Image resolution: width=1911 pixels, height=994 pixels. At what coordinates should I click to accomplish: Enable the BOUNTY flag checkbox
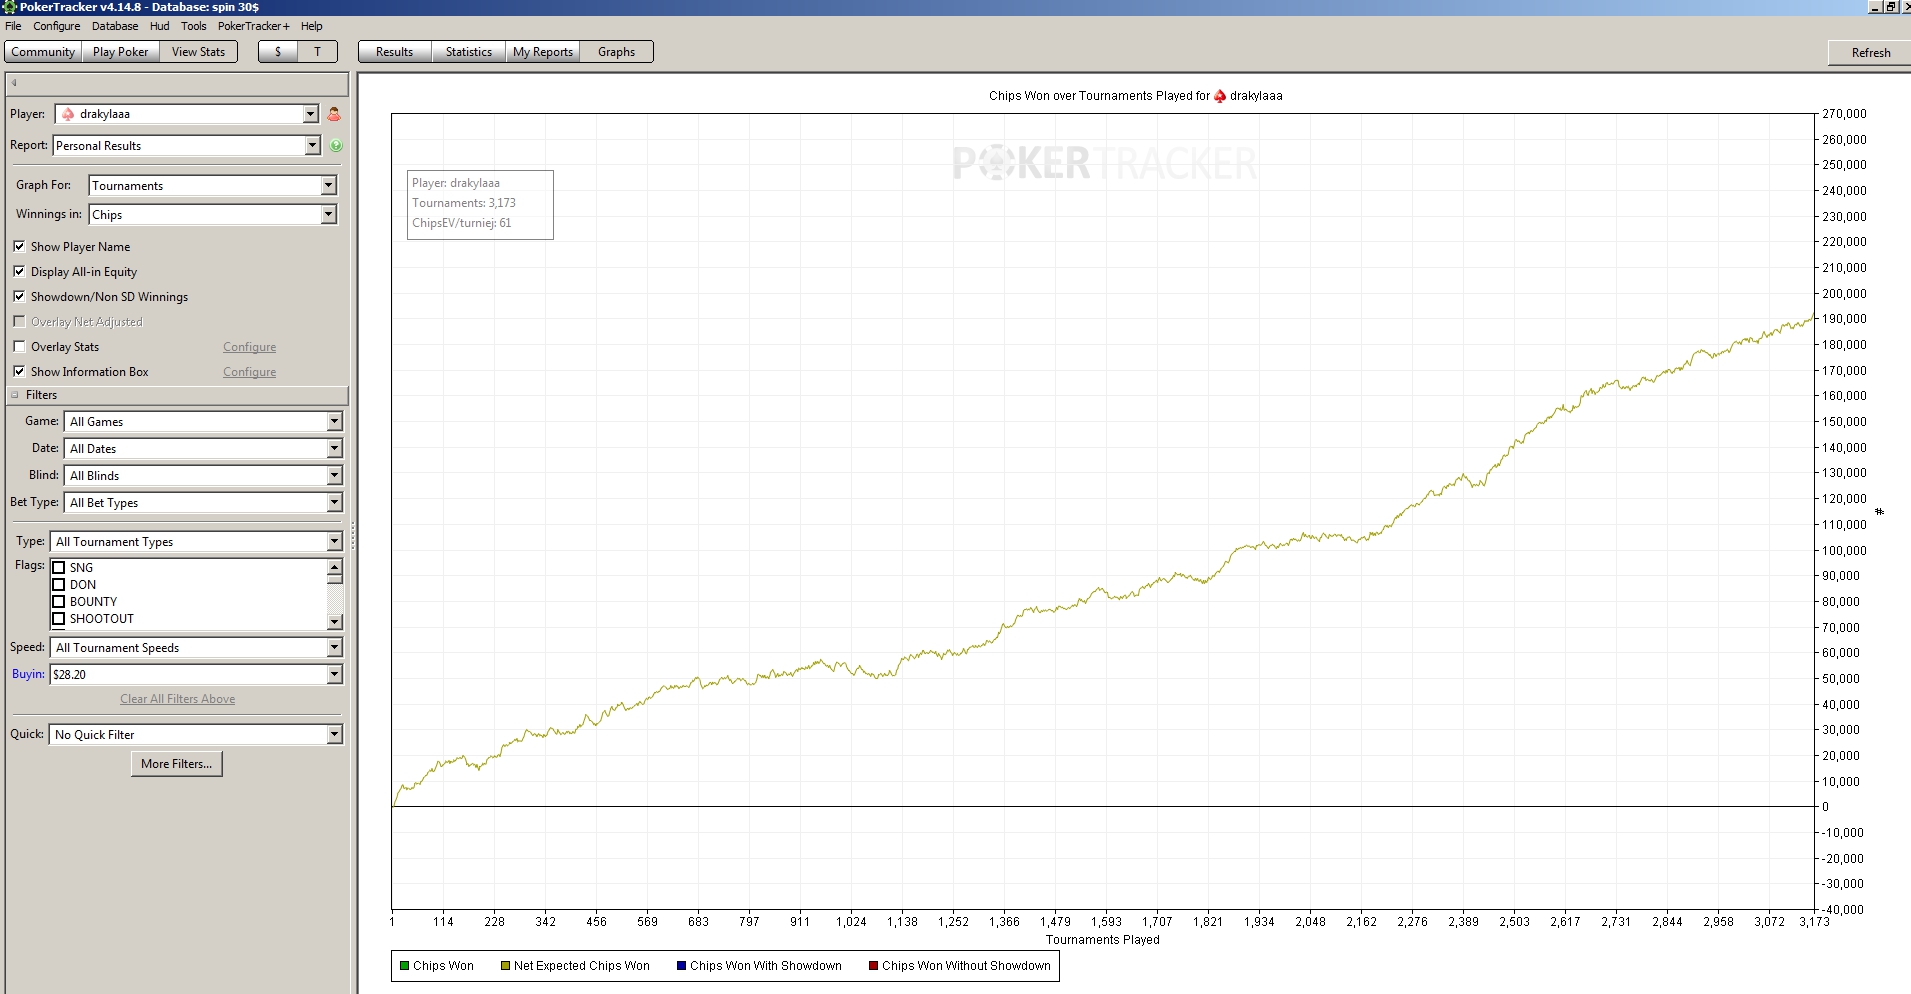(x=58, y=601)
